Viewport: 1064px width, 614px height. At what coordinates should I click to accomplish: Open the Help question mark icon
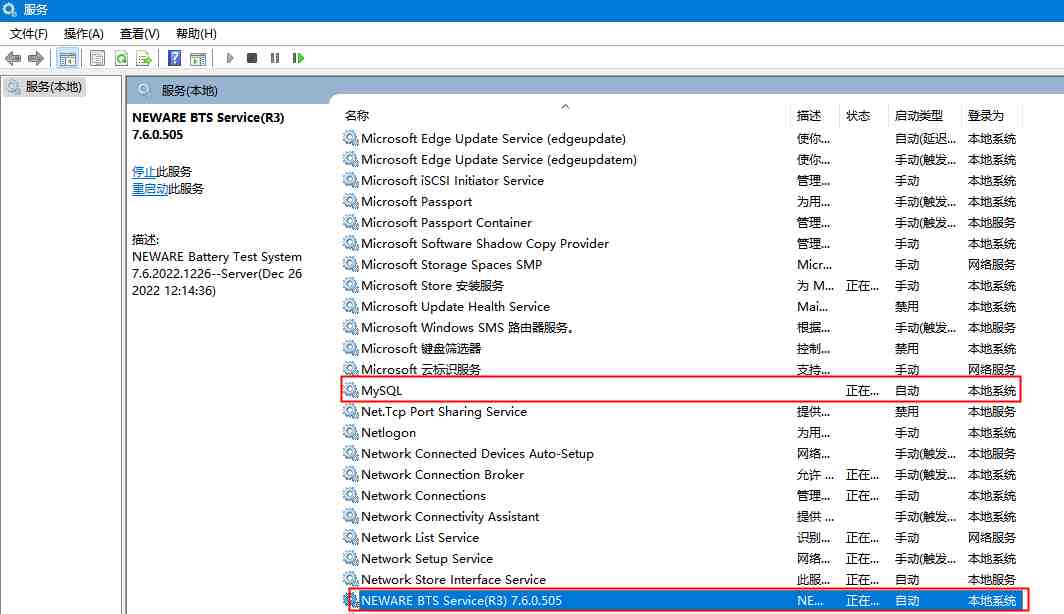pos(174,58)
